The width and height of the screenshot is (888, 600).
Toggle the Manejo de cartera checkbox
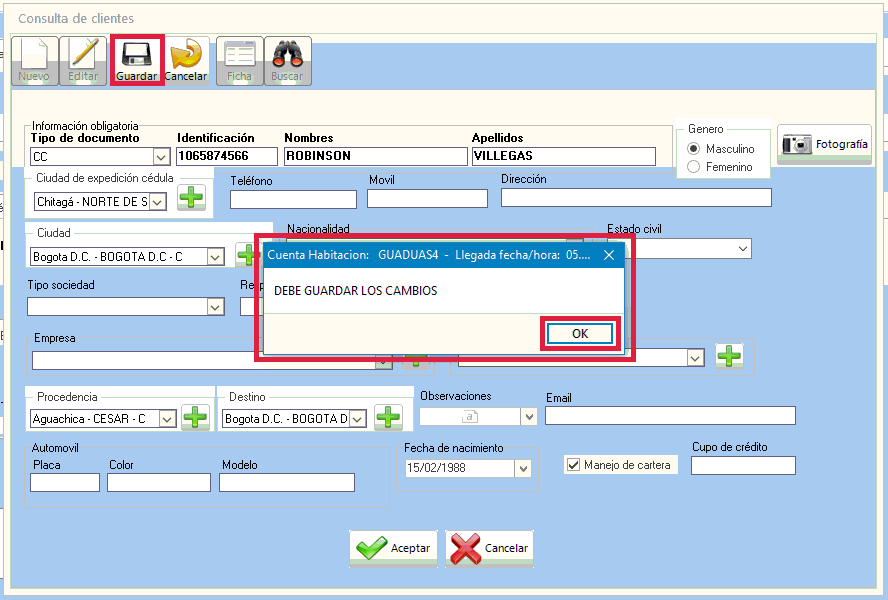coord(573,465)
